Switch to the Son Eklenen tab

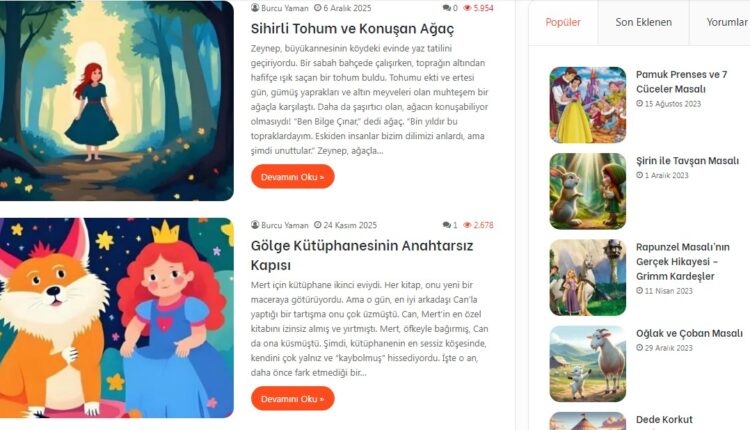point(643,22)
